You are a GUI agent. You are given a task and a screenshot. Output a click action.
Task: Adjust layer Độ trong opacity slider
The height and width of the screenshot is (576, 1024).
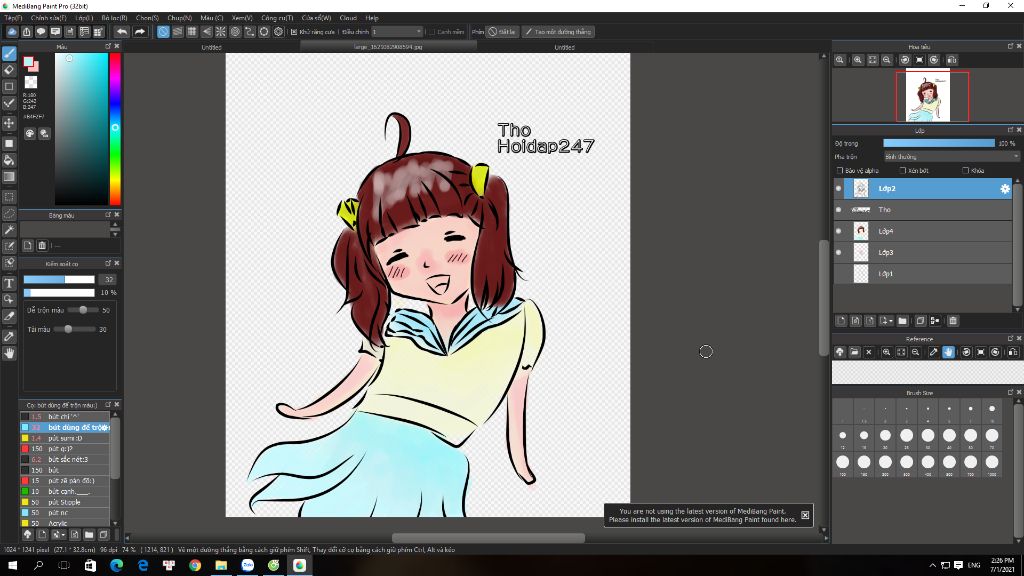coord(939,143)
